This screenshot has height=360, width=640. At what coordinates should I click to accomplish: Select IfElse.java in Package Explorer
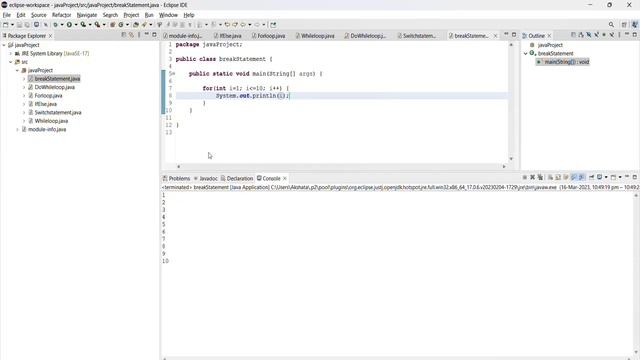click(46, 104)
